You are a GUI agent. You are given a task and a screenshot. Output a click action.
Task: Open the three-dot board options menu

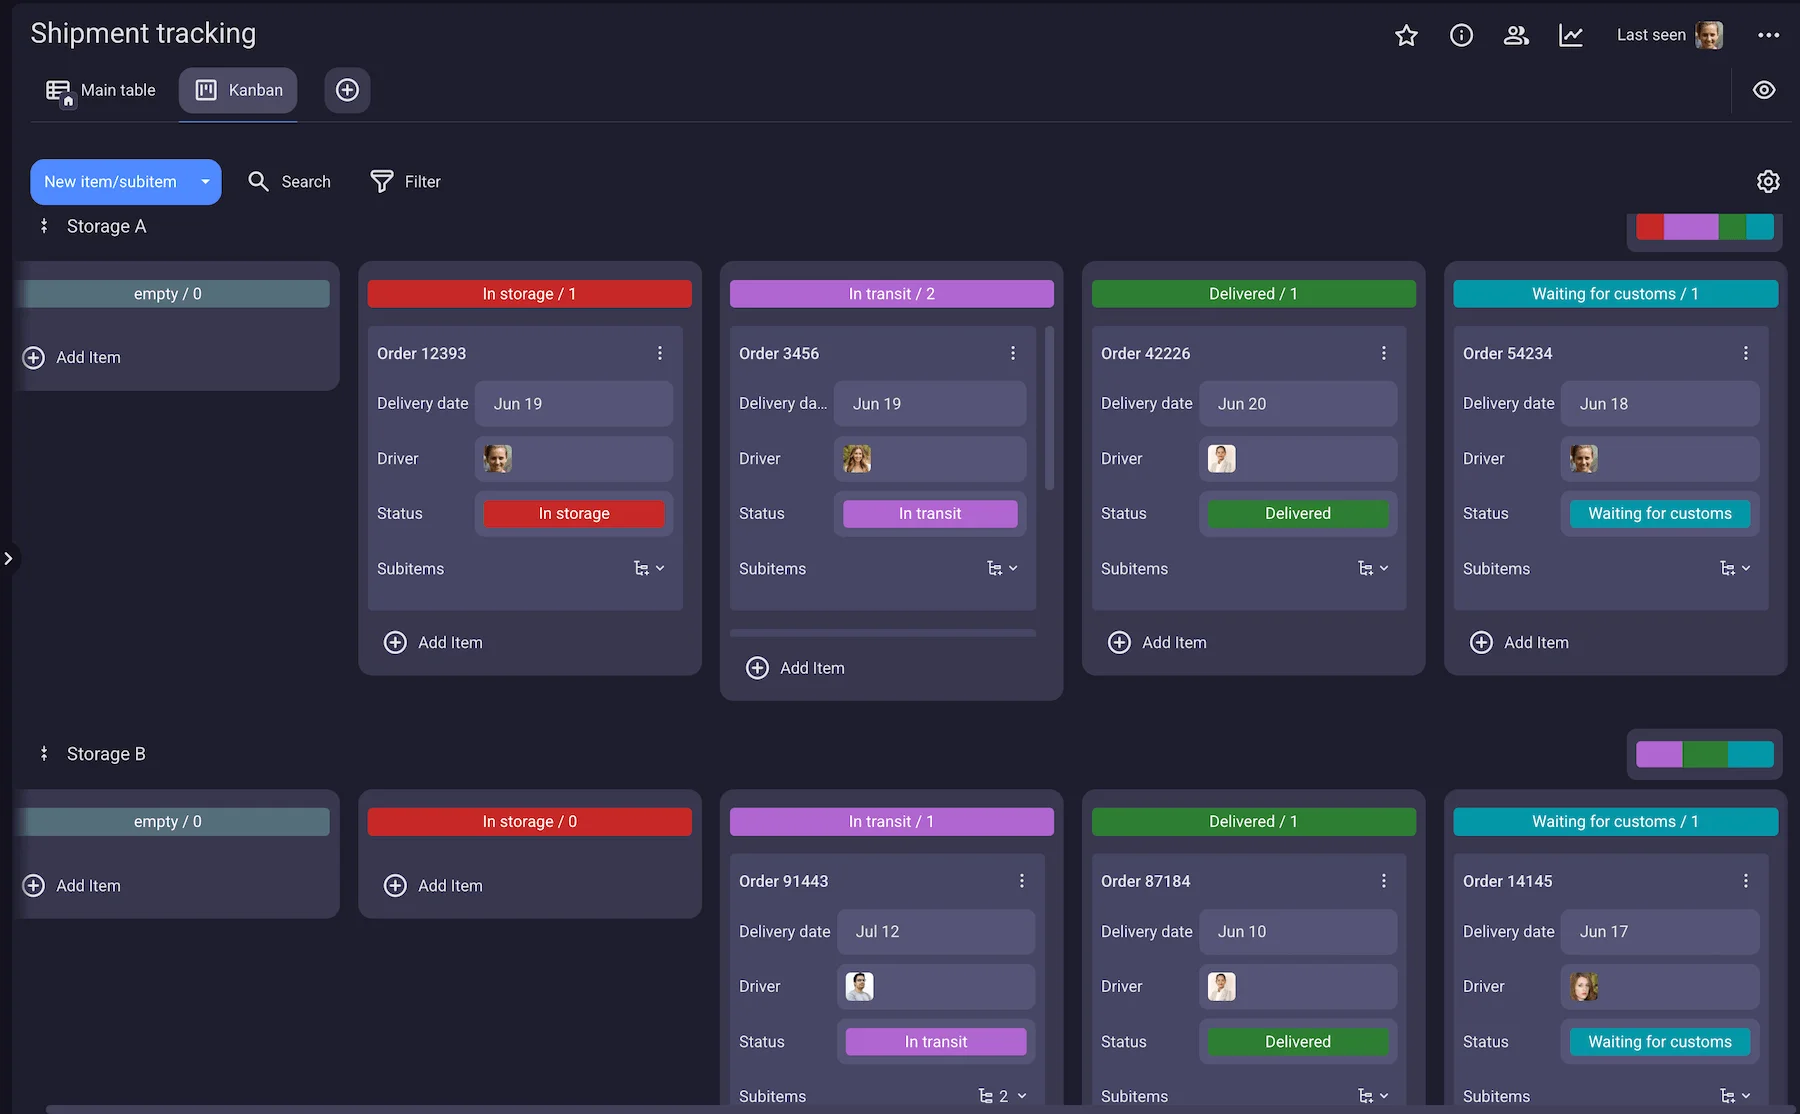tap(1768, 35)
